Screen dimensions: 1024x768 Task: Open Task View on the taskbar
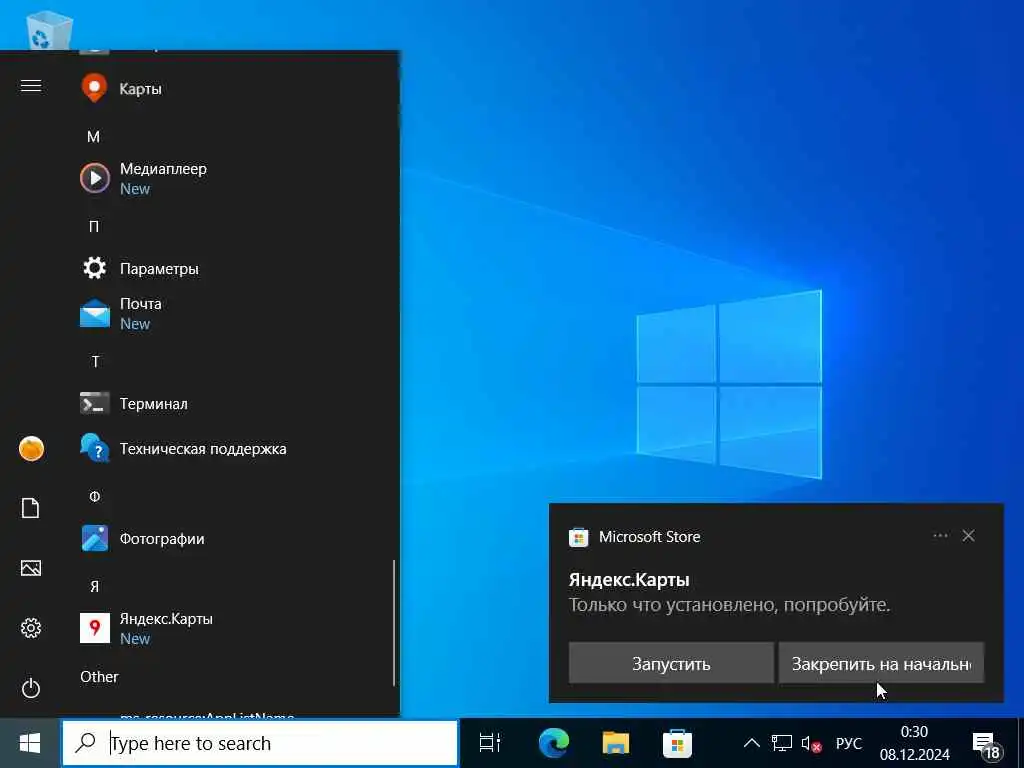coord(490,743)
